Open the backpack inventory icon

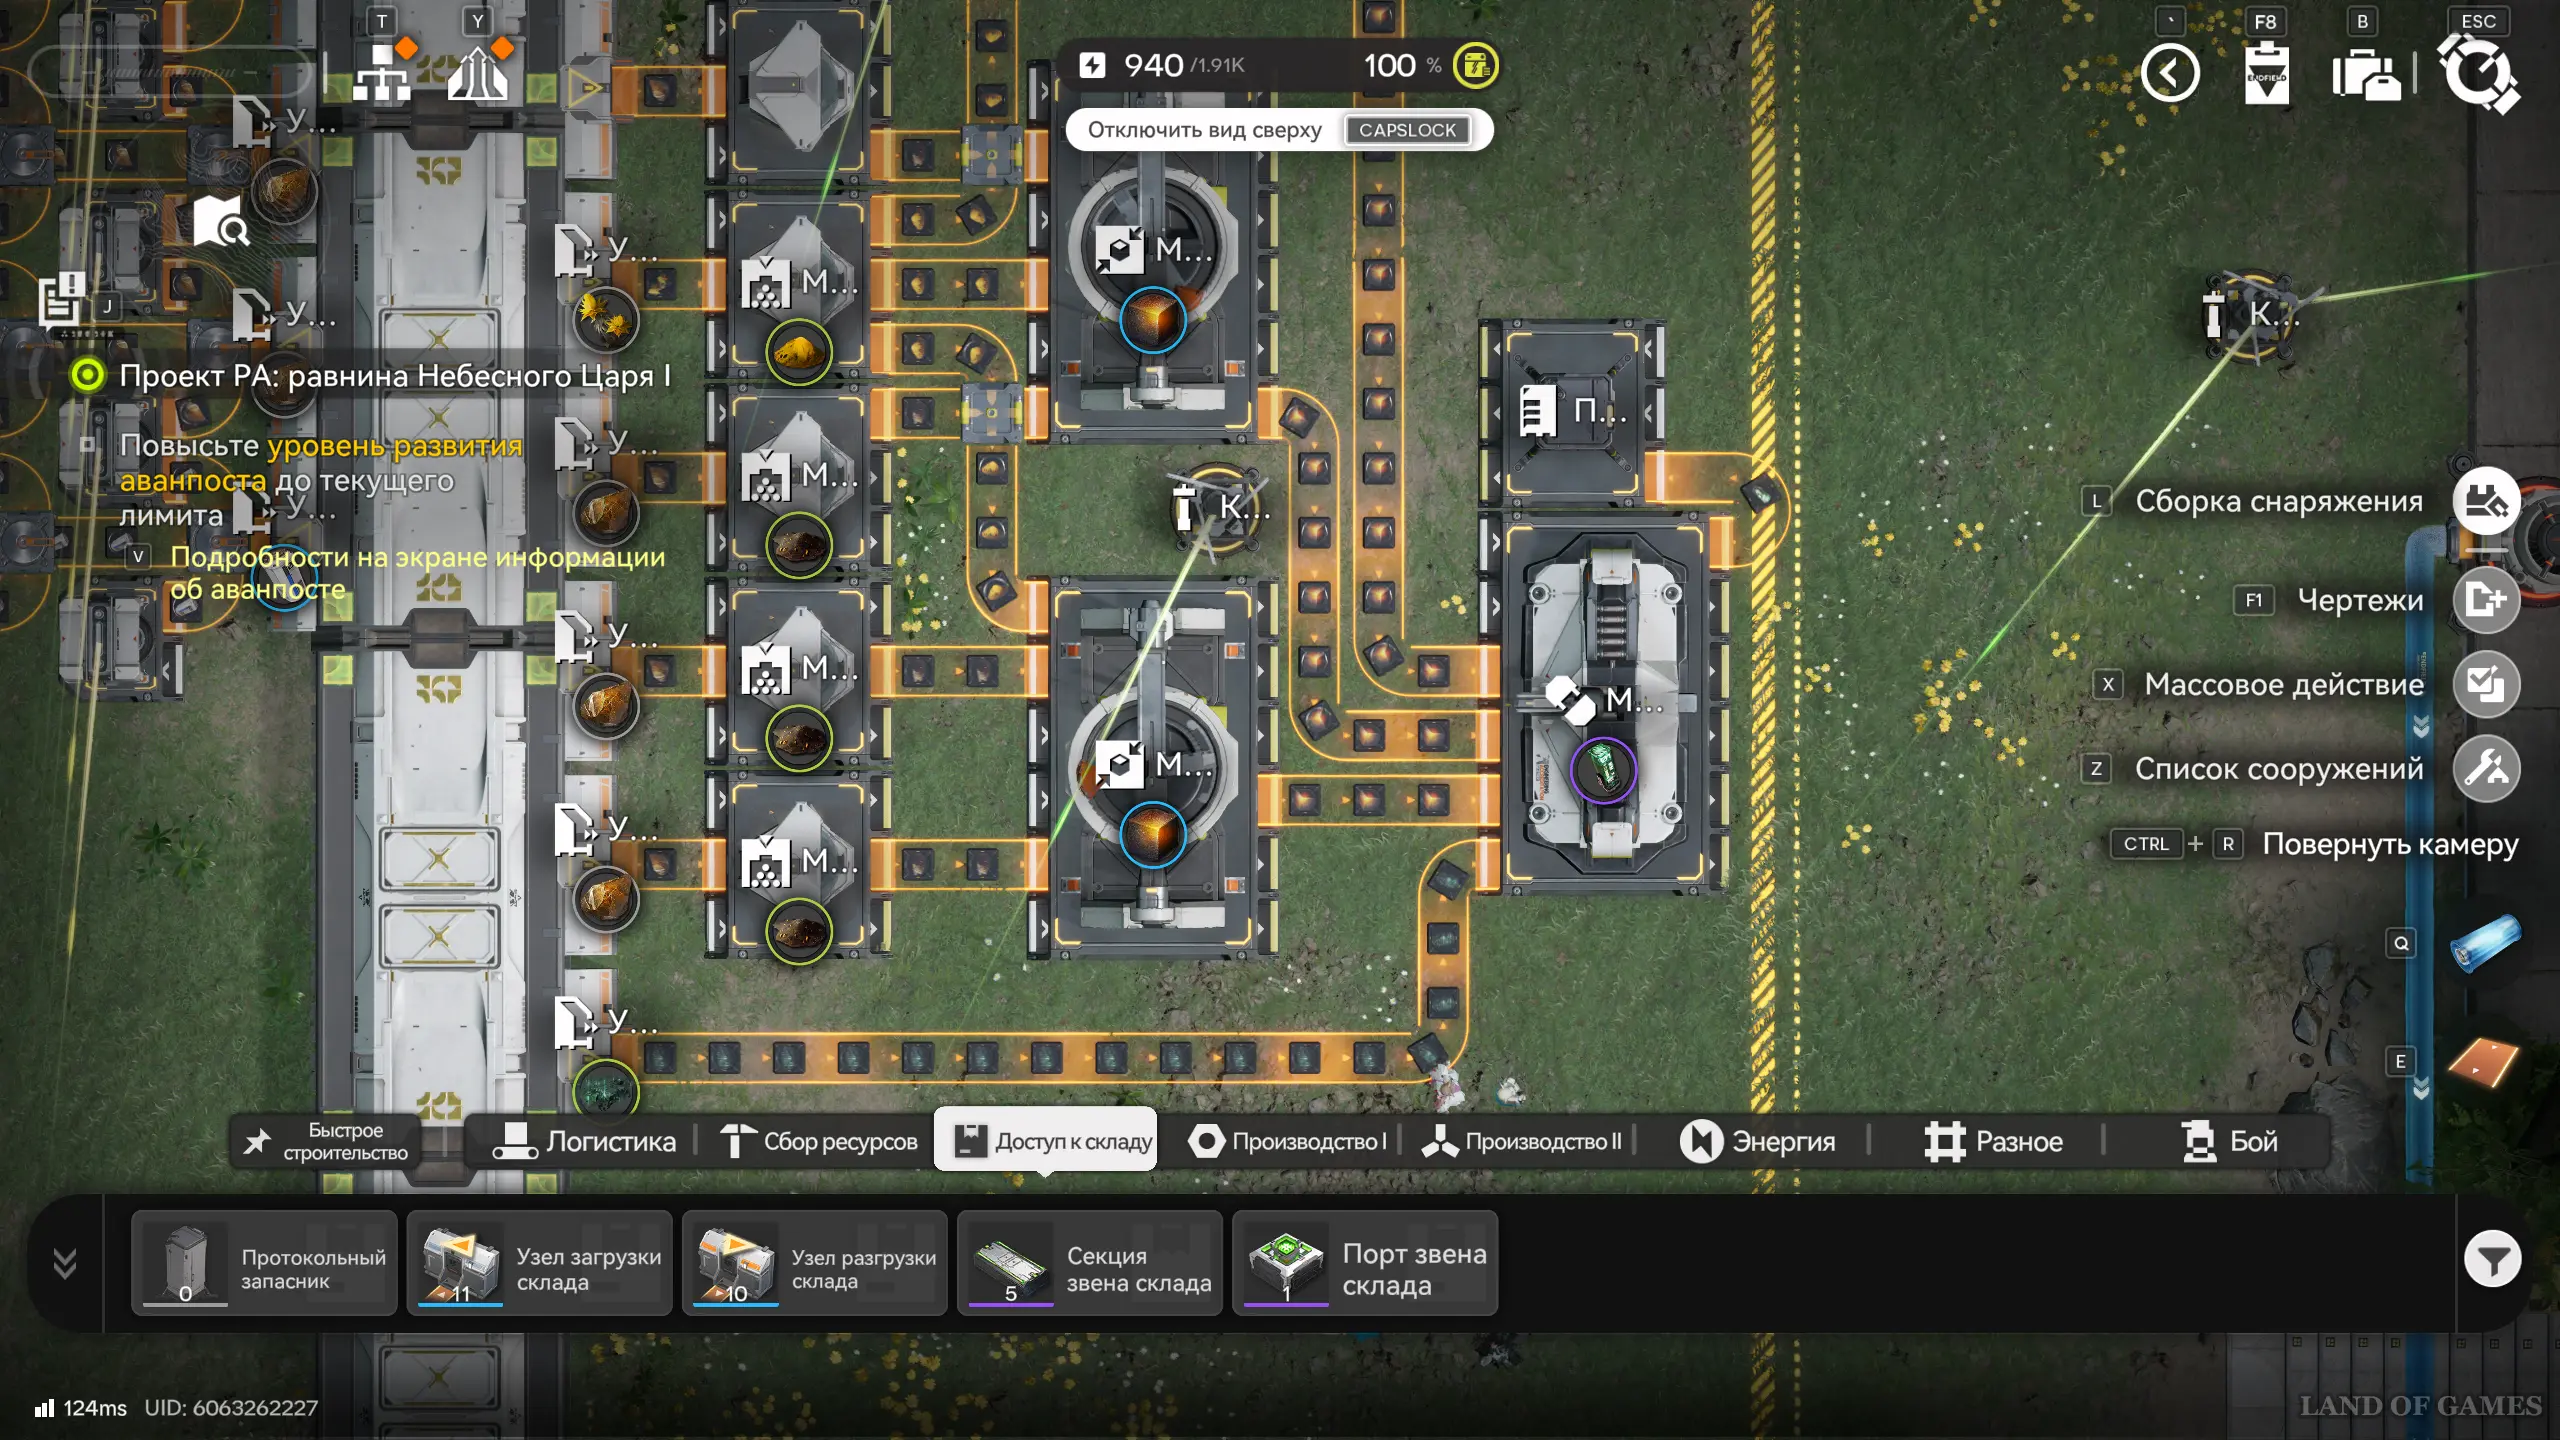(x=2366, y=73)
